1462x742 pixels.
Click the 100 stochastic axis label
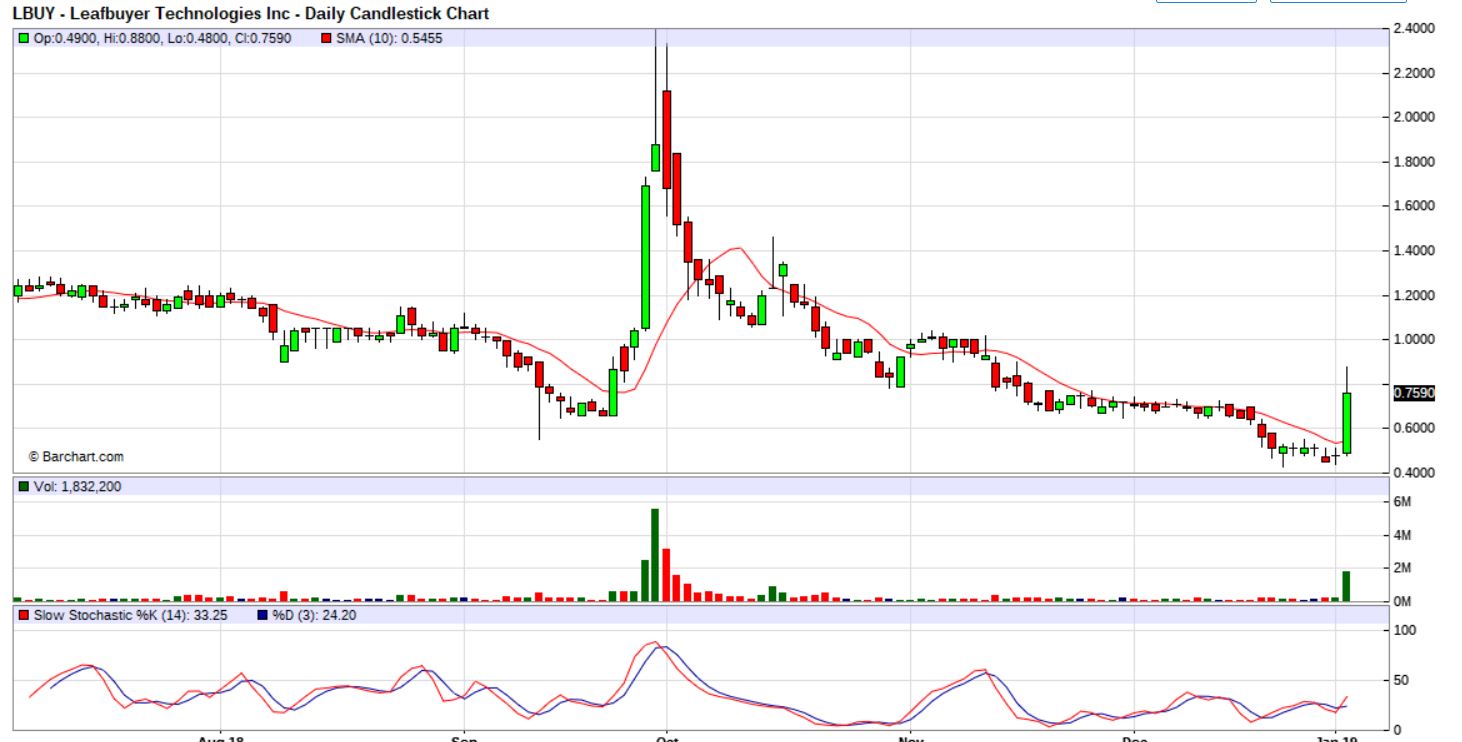click(x=1405, y=631)
